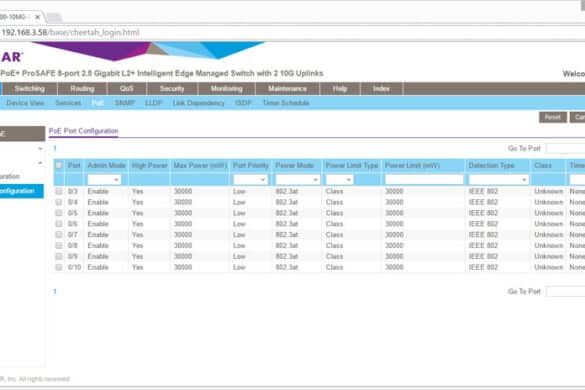The width and height of the screenshot is (585, 390).
Task: Close the current browser tab
Action: [x=37, y=17]
